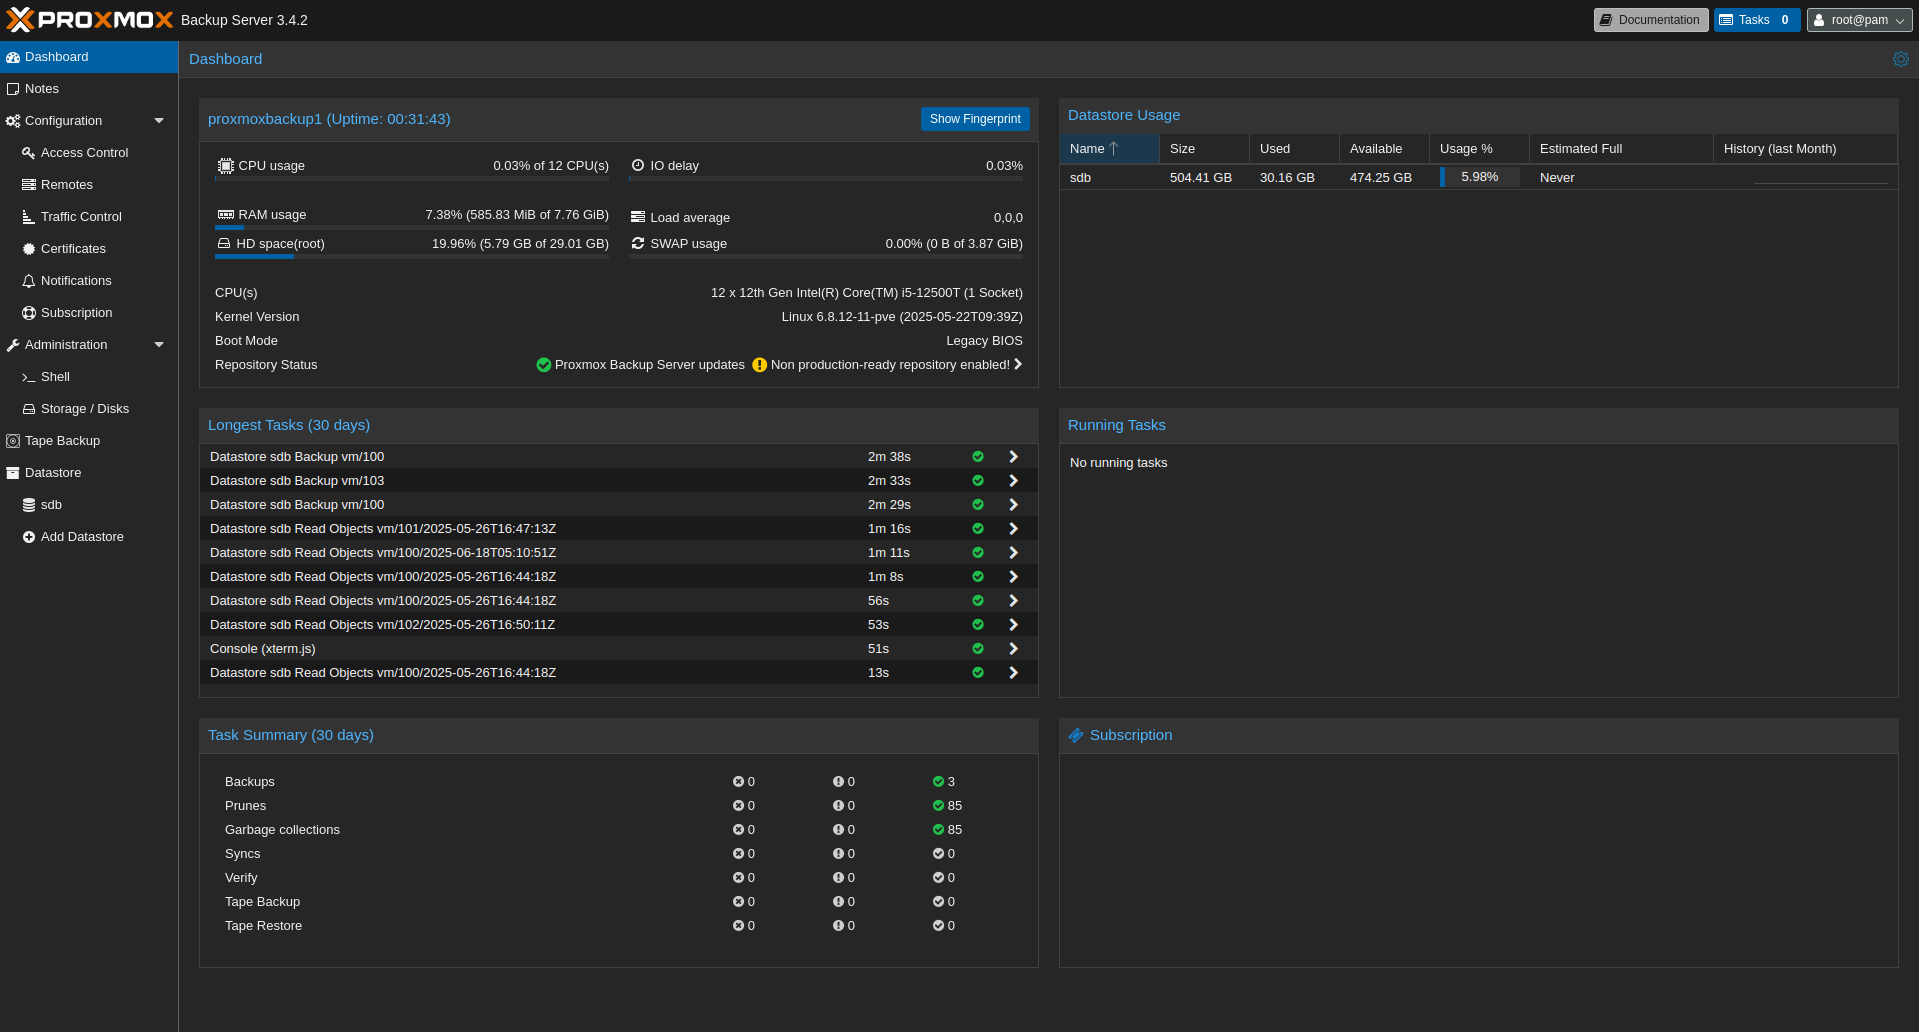The height and width of the screenshot is (1032, 1919).
Task: Open the Datastore sidebar section
Action: [89, 473]
